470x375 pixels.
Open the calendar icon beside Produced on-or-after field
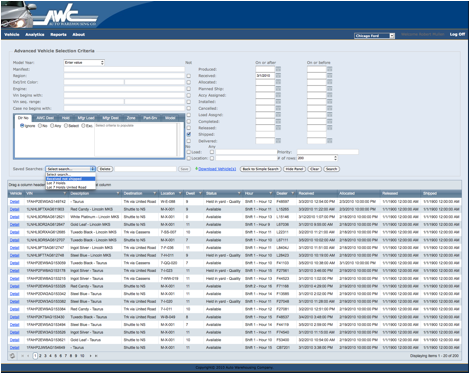tap(278, 69)
